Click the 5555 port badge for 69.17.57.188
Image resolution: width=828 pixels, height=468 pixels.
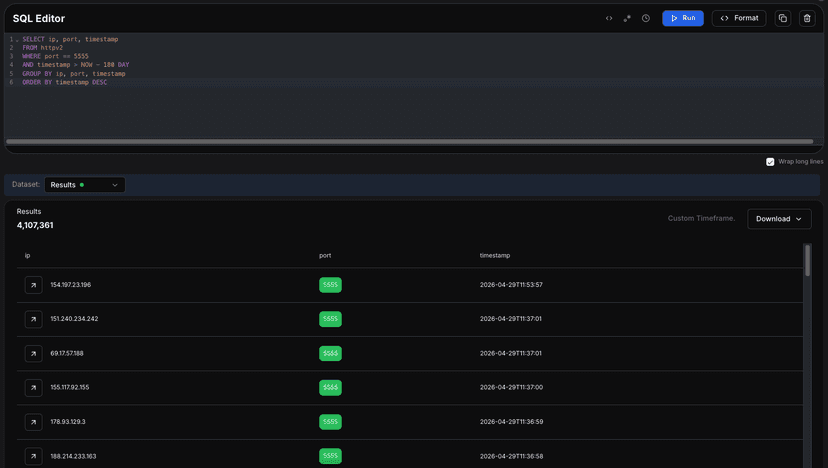point(330,353)
